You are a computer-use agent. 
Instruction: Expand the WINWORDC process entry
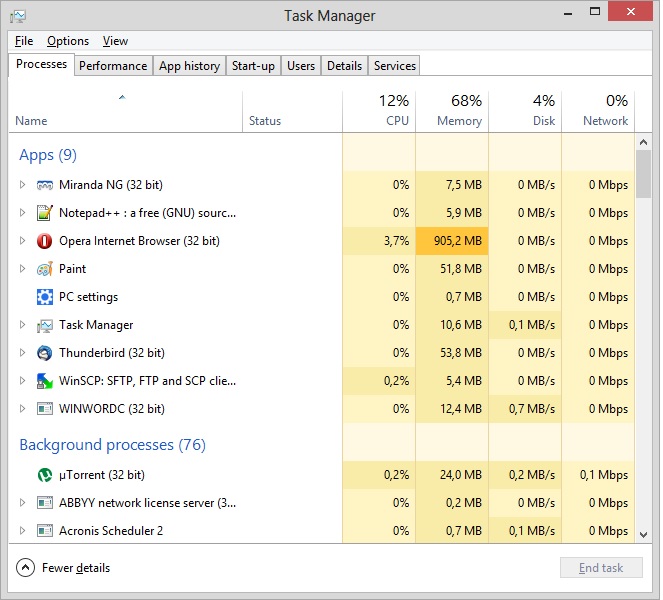(23, 409)
